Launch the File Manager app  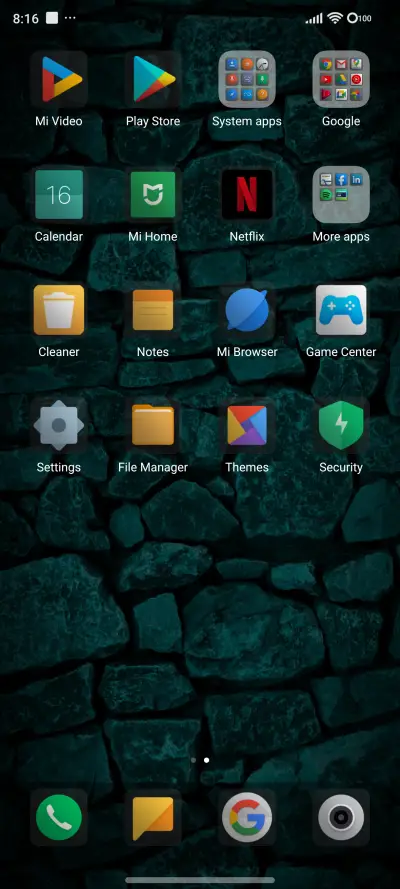tap(153, 425)
